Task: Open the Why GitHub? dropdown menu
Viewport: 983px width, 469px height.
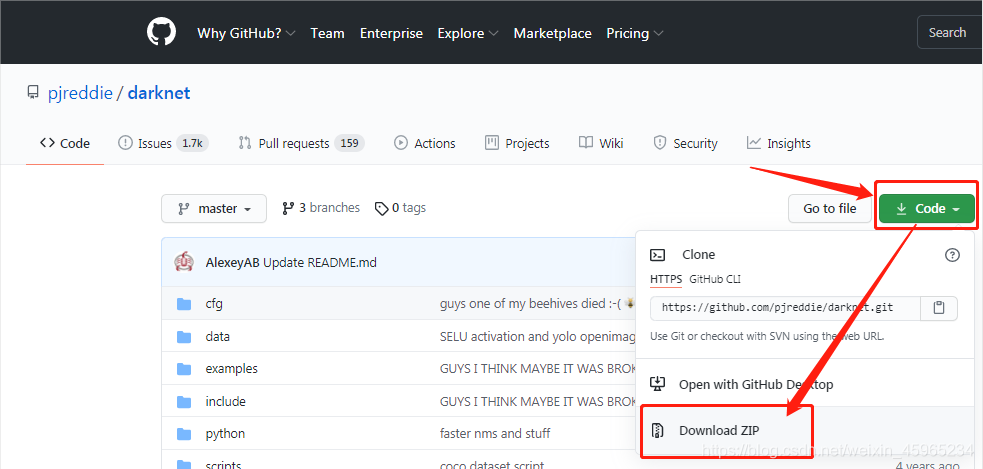Action: coord(246,33)
